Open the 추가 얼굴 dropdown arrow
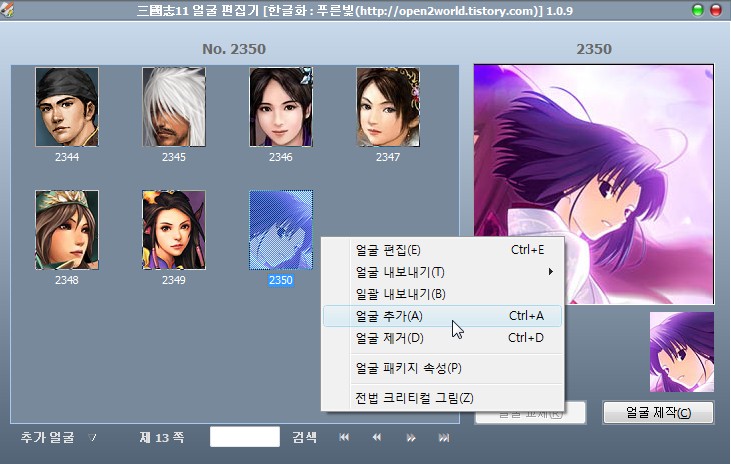Screen dimensions: 731x464 pyautogui.click(x=92, y=437)
